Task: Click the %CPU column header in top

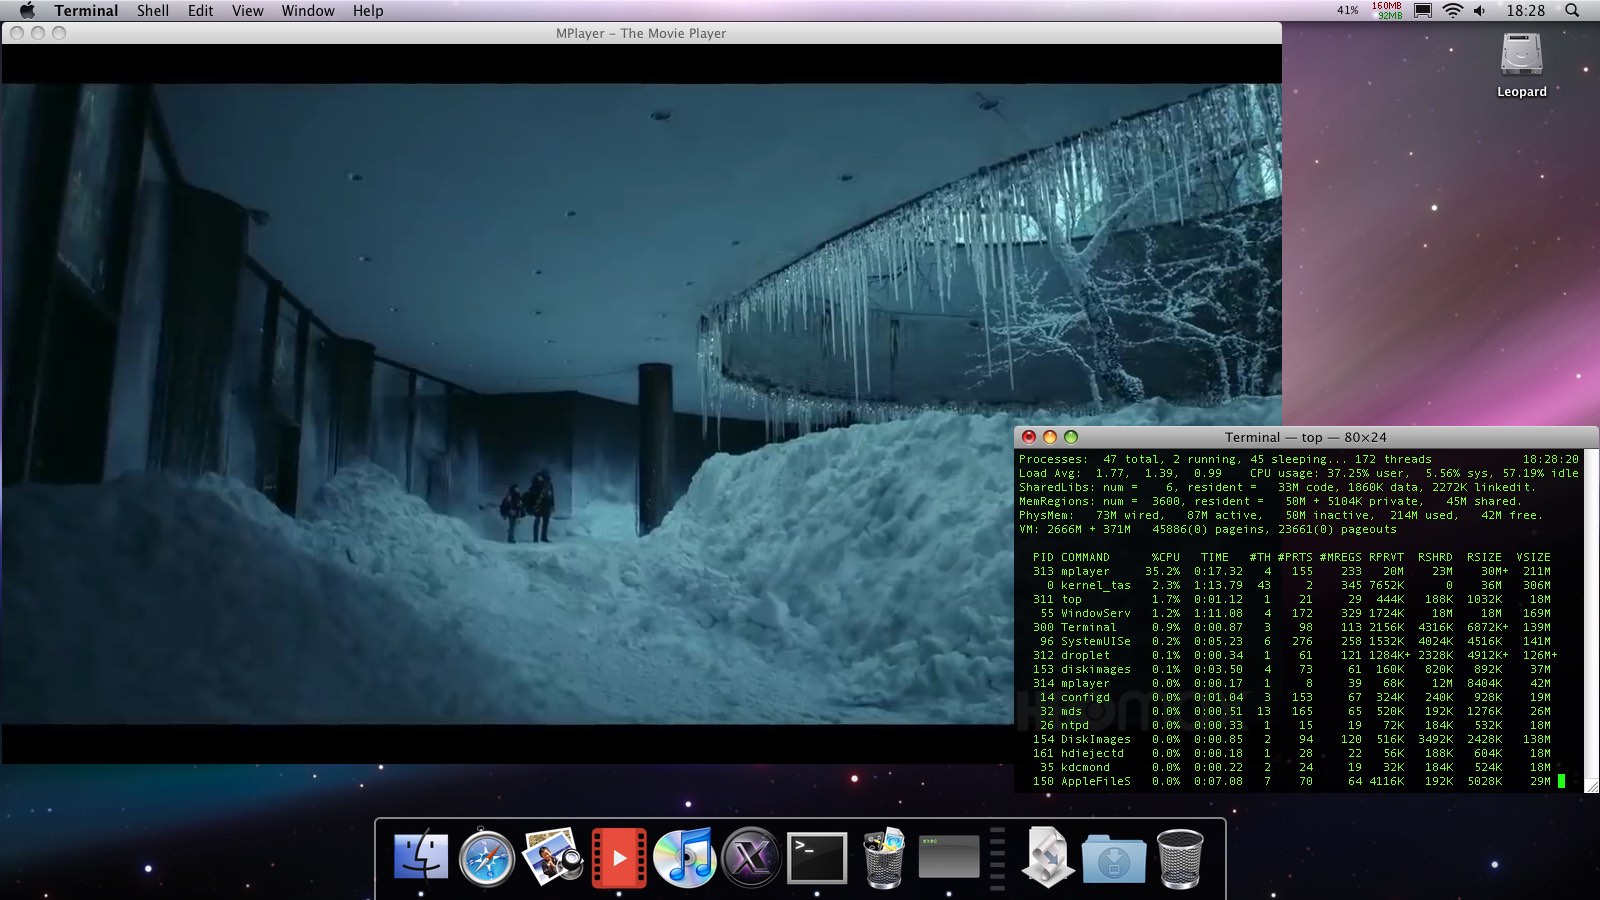Action: click(x=1165, y=557)
